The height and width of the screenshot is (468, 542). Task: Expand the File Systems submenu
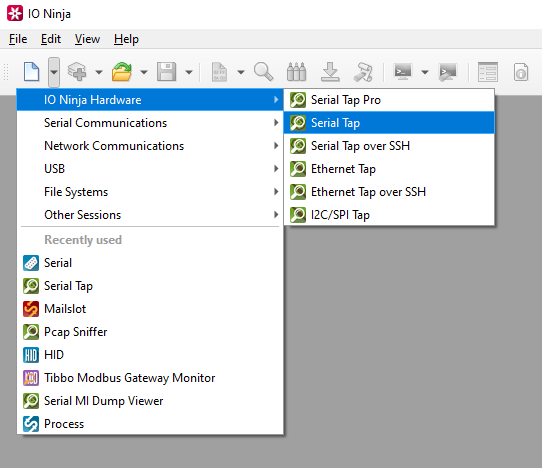pos(150,192)
